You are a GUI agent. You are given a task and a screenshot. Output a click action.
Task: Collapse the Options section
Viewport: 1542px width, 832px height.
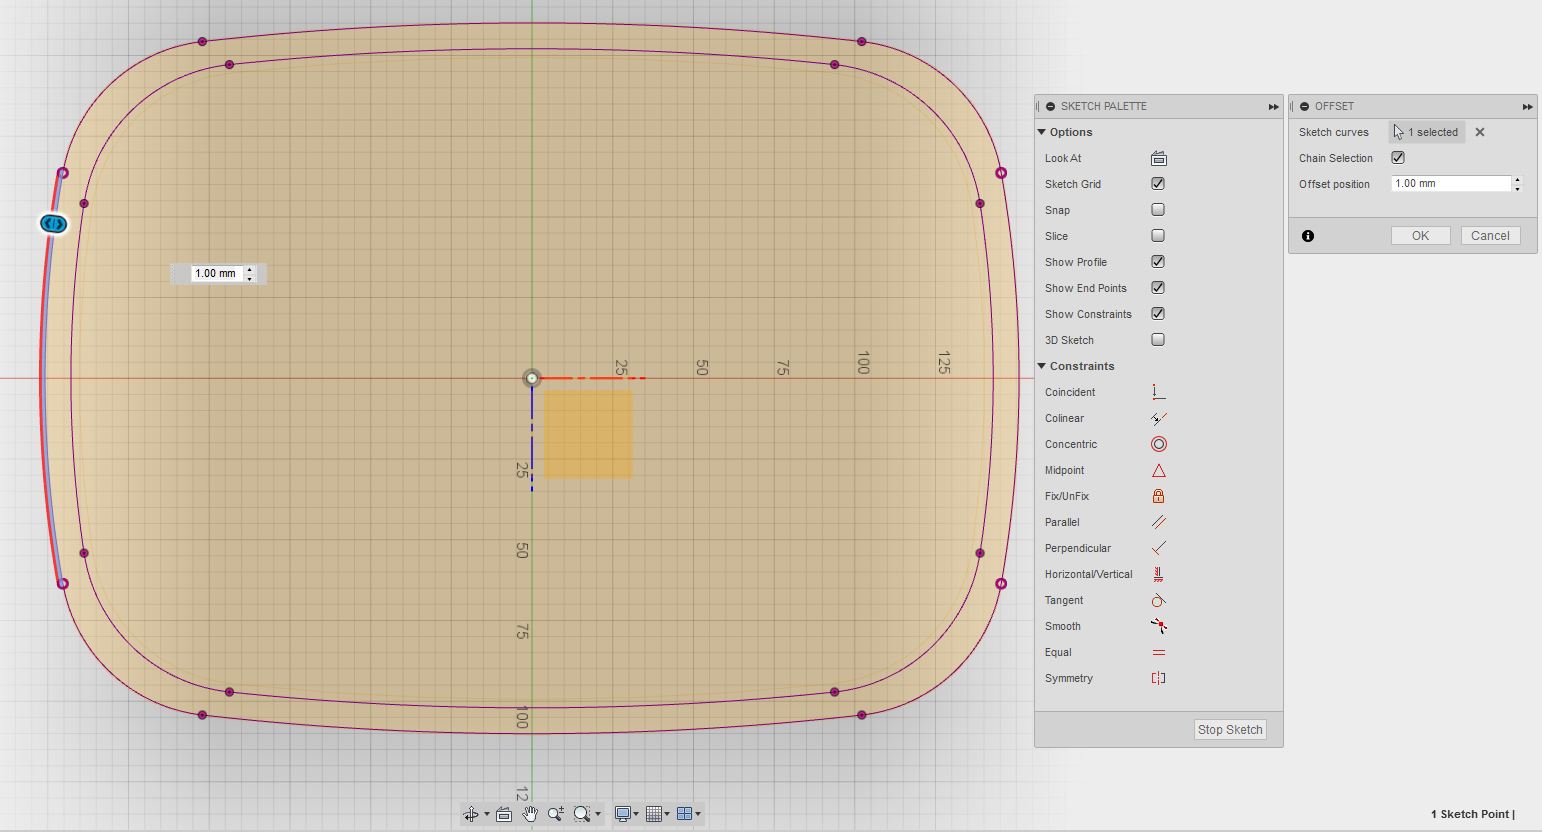(1042, 131)
